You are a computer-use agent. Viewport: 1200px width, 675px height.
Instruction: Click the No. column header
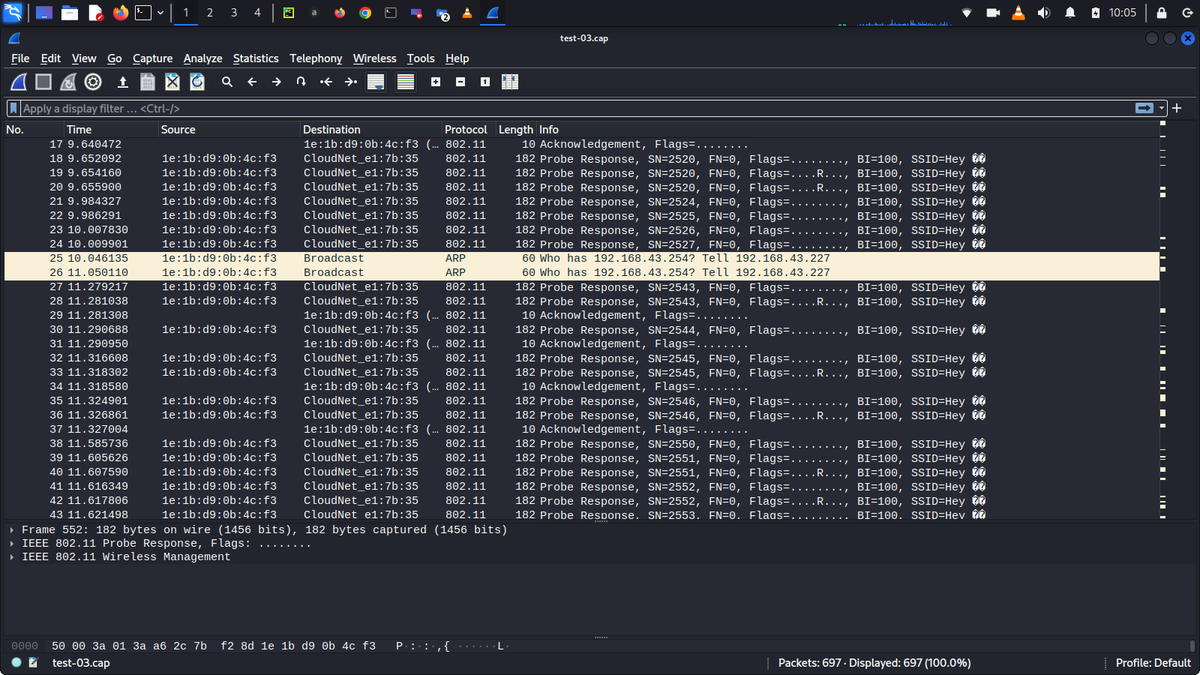pos(34,130)
